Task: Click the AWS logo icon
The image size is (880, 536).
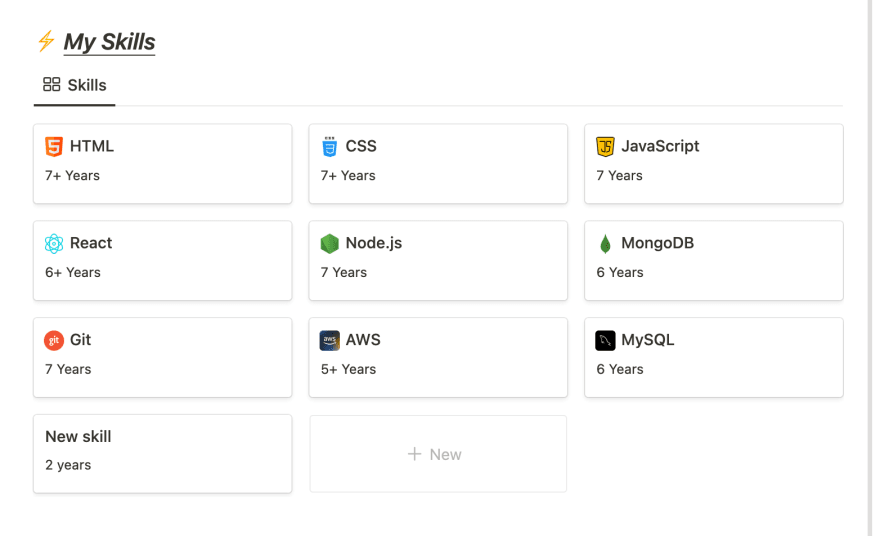Action: (x=329, y=340)
